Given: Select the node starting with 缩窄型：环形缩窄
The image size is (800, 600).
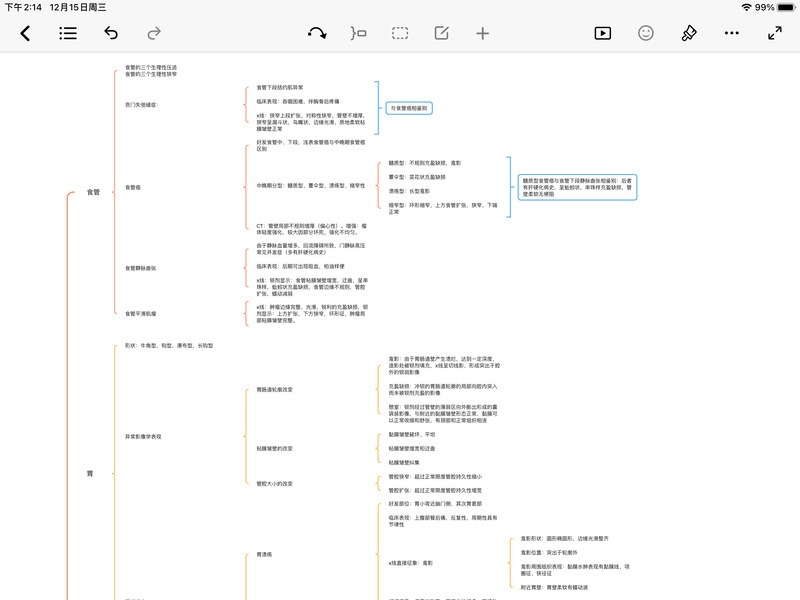Looking at the screenshot, I should click(x=443, y=208).
